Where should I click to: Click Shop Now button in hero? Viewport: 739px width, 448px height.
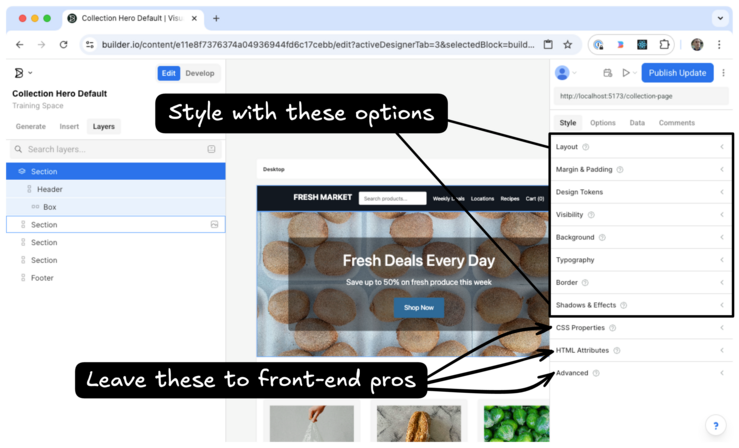(419, 308)
